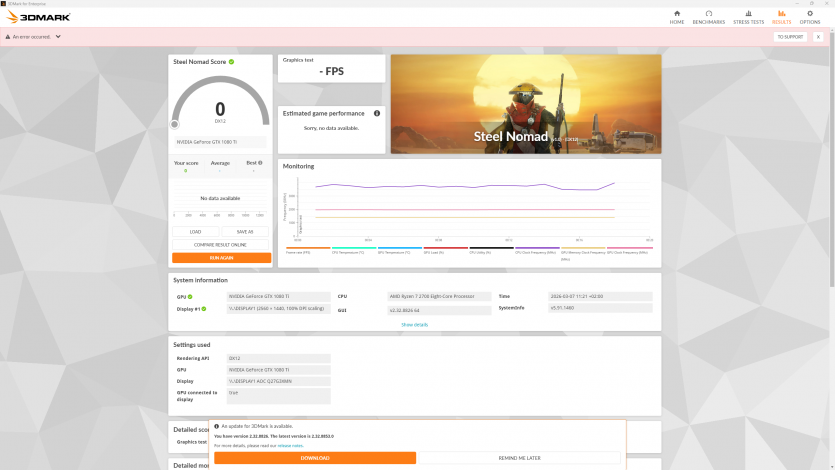Click the green check next to Steel Nomad Score
This screenshot has height=470, width=835.
pos(232,62)
